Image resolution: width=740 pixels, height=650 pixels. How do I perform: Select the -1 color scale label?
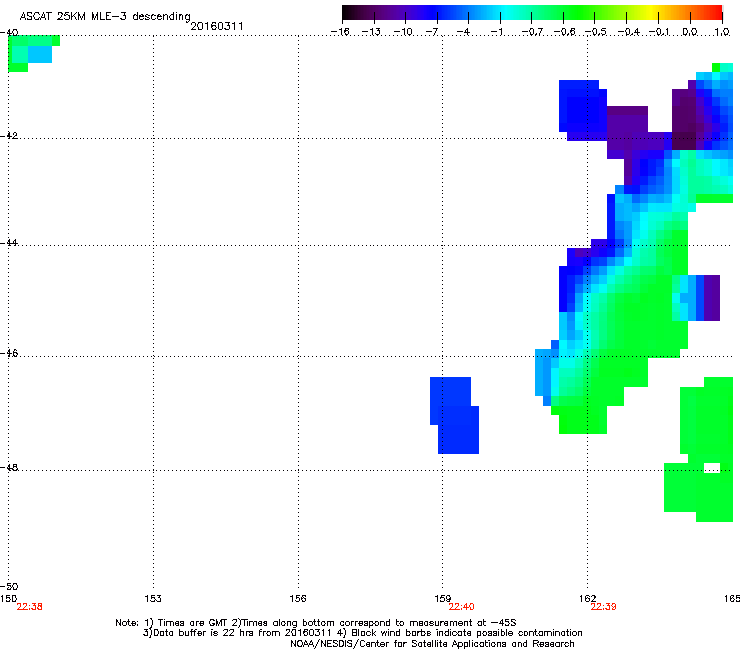click(496, 32)
